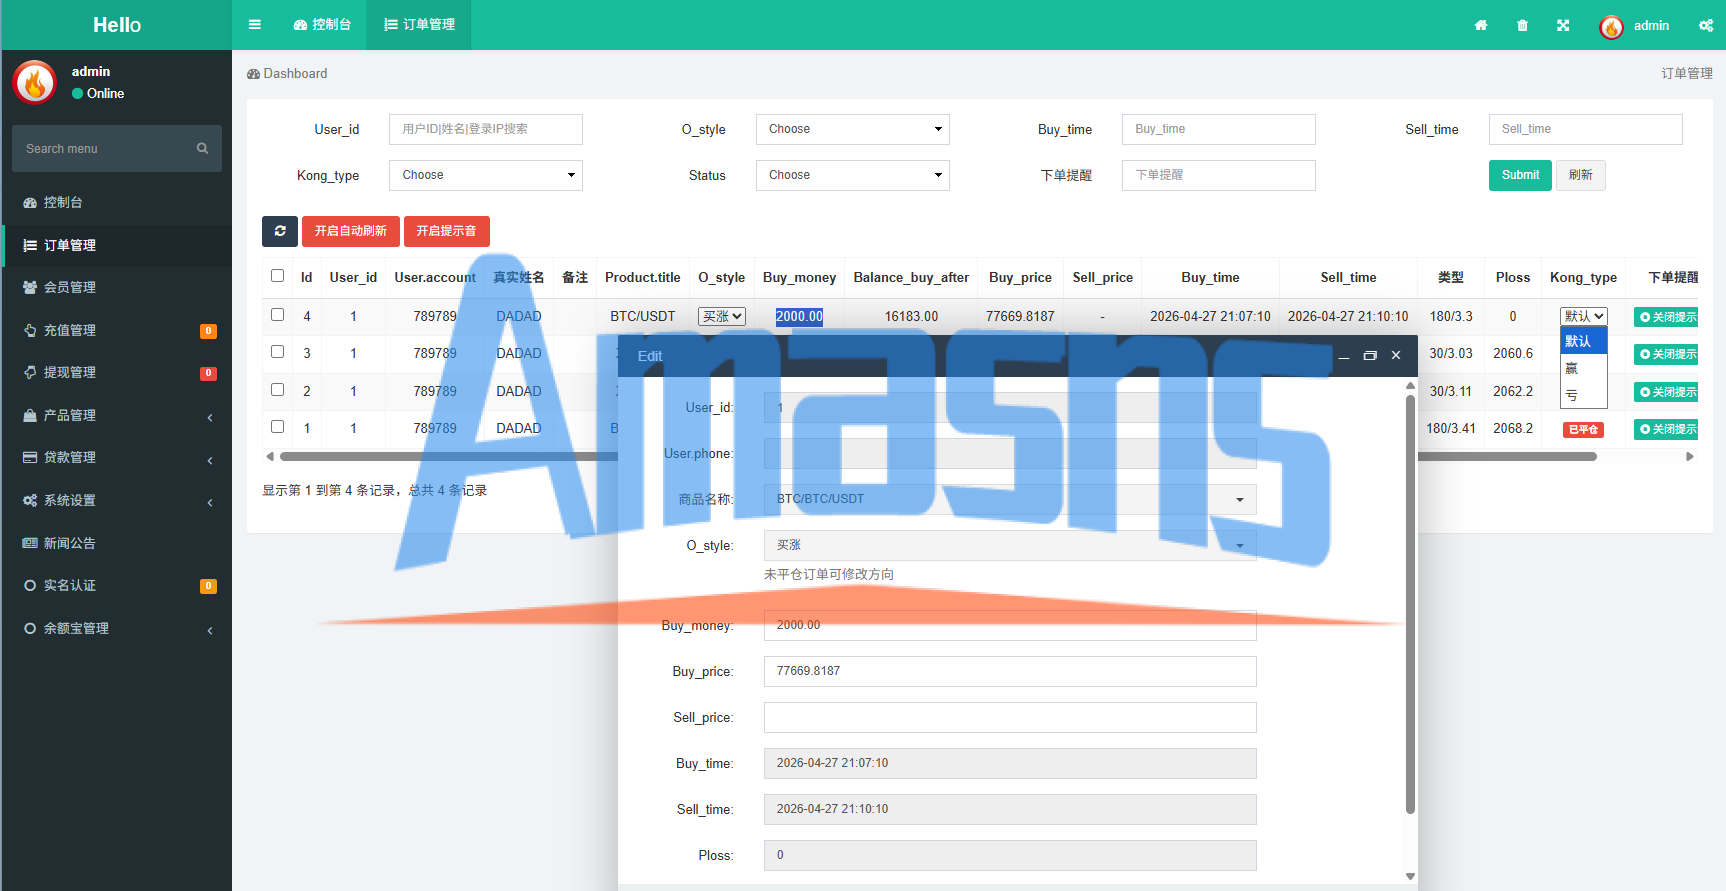Open 提现管理 in the sidebar
The height and width of the screenshot is (891, 1726).
tap(116, 372)
